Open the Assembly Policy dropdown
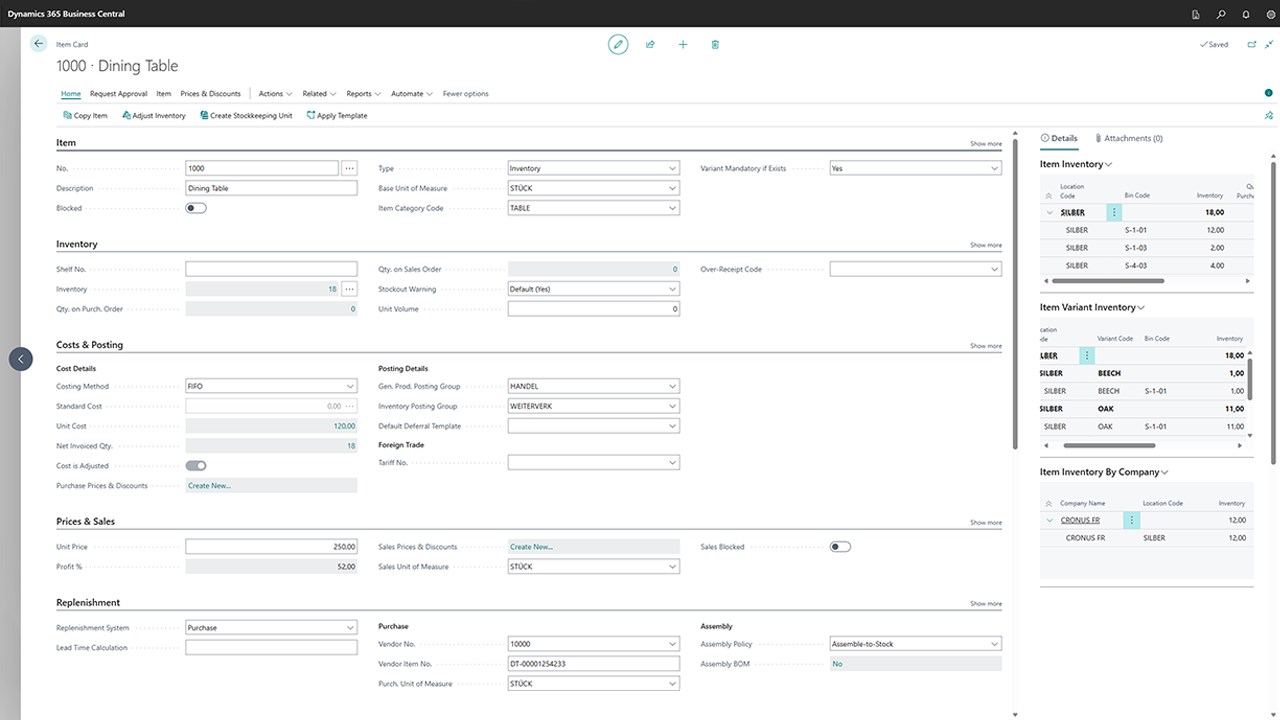The width and height of the screenshot is (1280, 720). pyautogui.click(x=992, y=643)
